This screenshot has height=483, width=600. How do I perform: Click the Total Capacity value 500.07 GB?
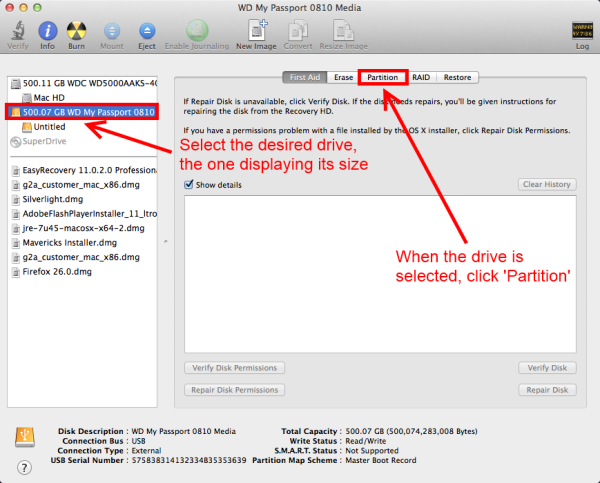coord(411,431)
